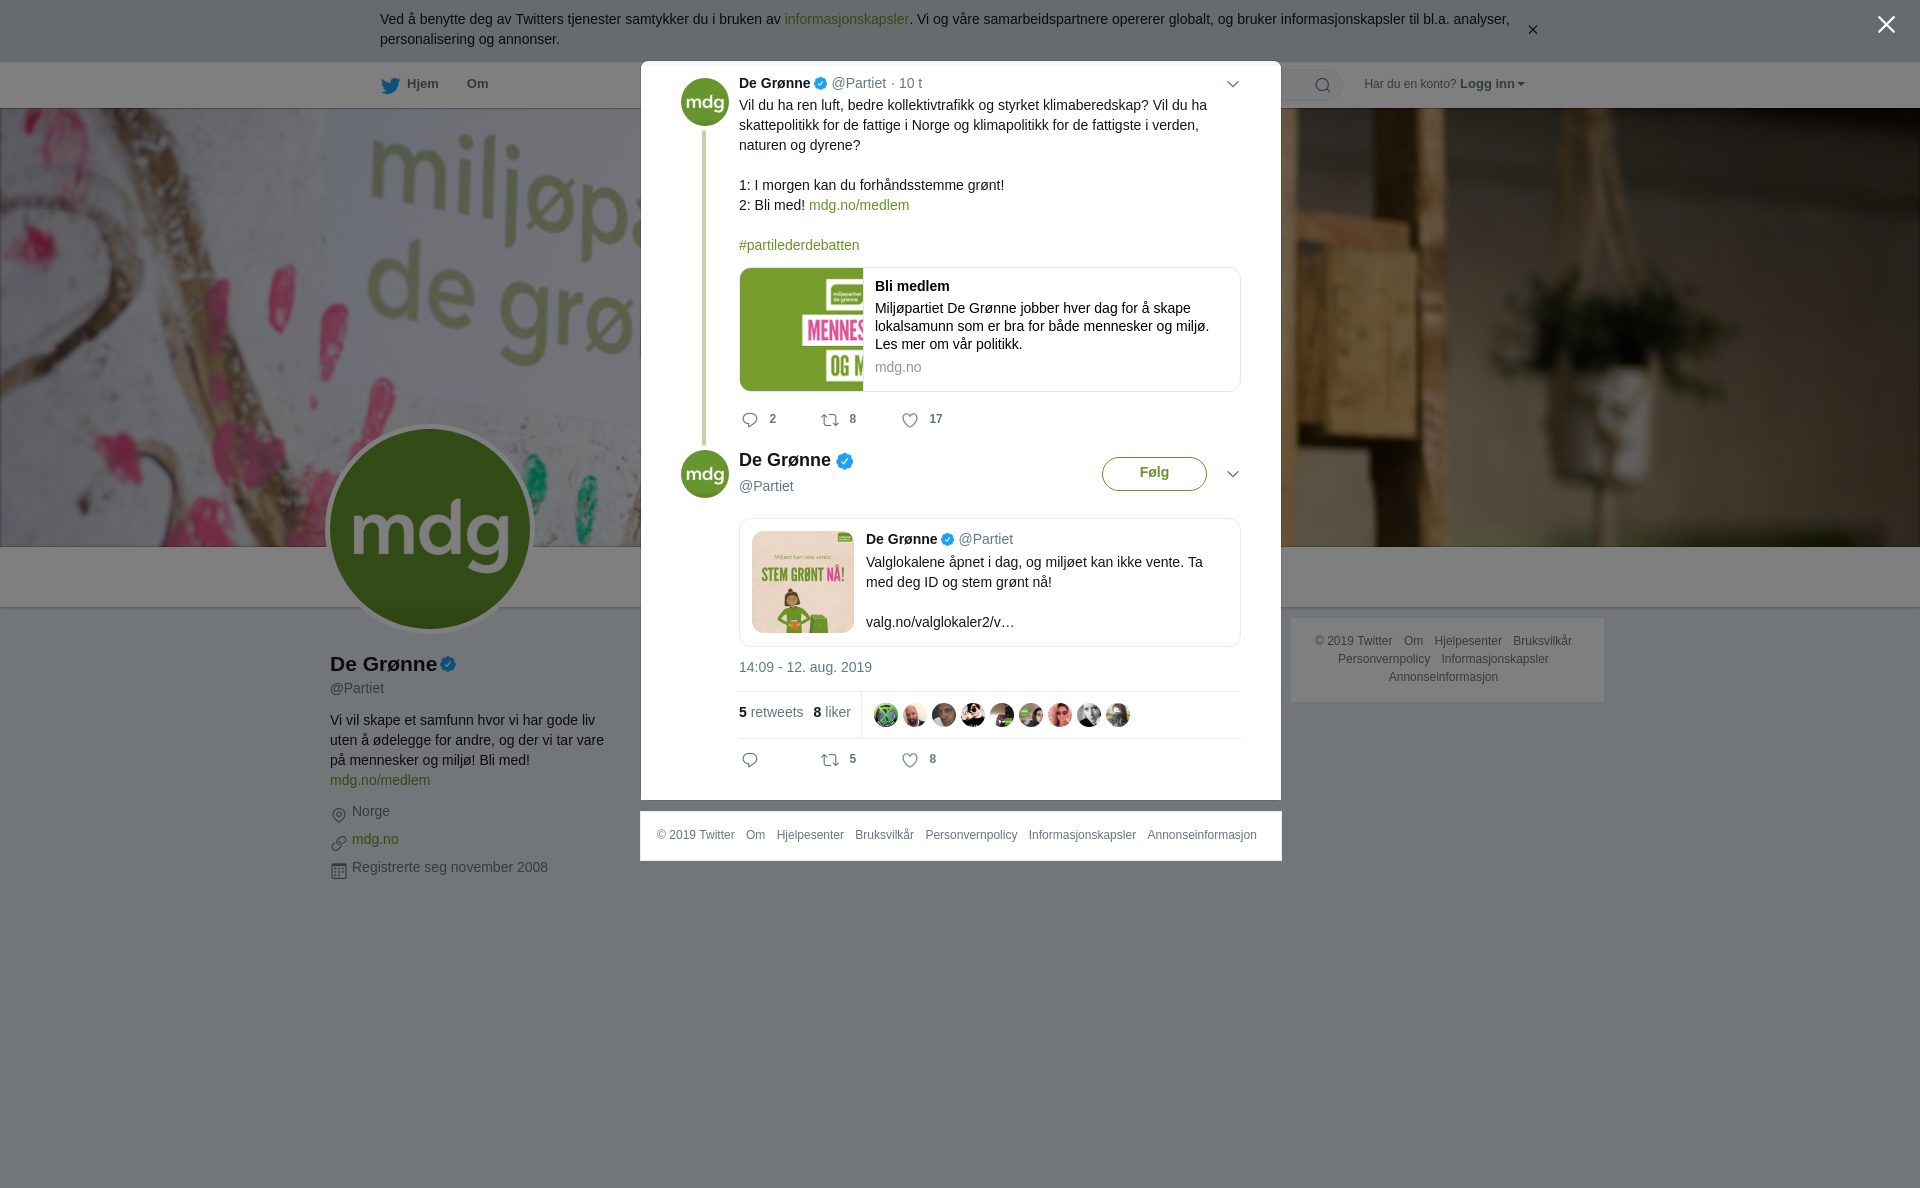Retweet the top tweet with 8 retweets
The height and width of the screenshot is (1188, 1920).
pyautogui.click(x=830, y=420)
